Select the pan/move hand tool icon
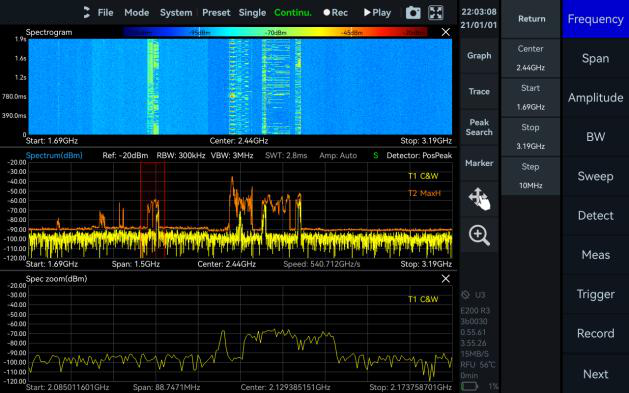The height and width of the screenshot is (393, 629). tap(479, 199)
